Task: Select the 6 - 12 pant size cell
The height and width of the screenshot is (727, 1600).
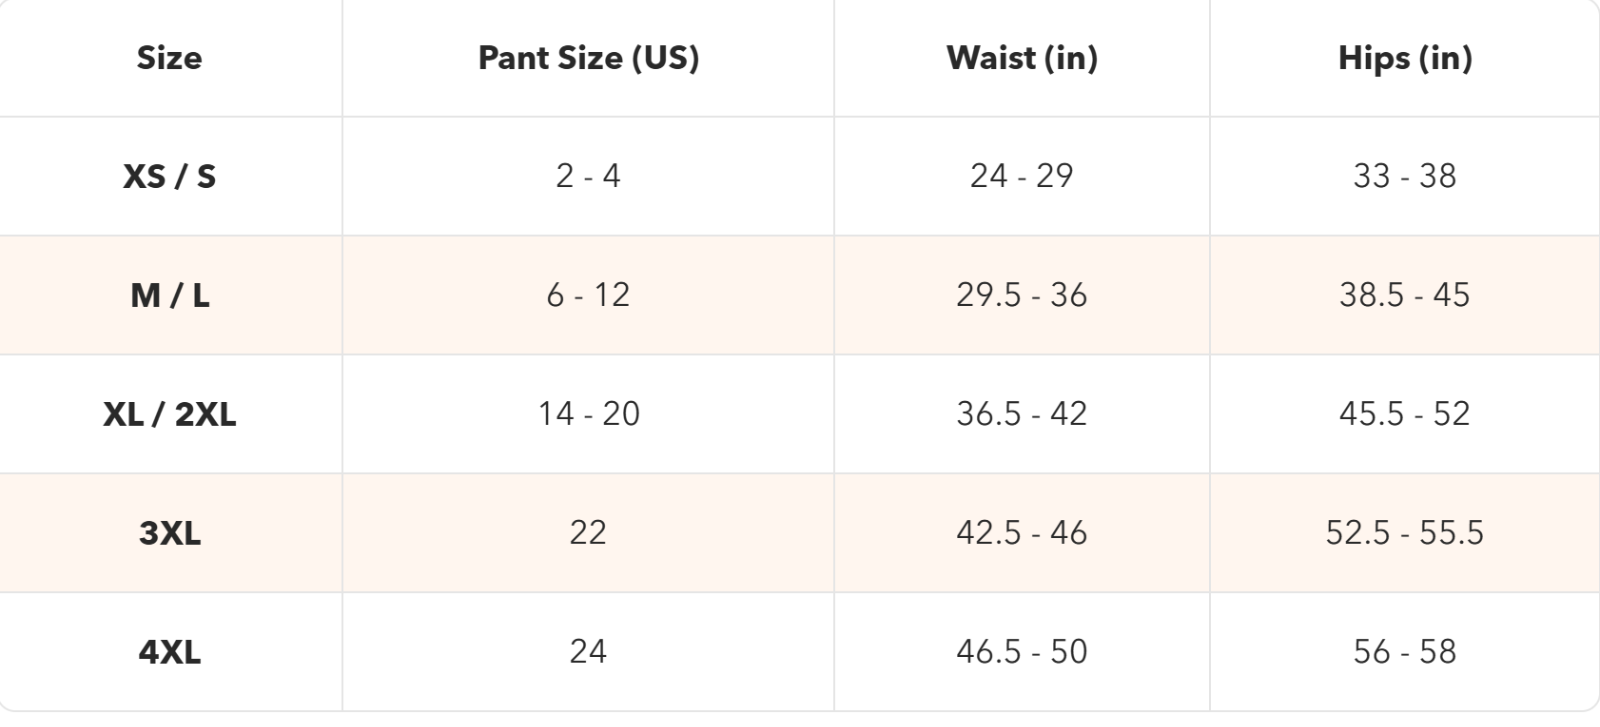Action: click(x=588, y=295)
